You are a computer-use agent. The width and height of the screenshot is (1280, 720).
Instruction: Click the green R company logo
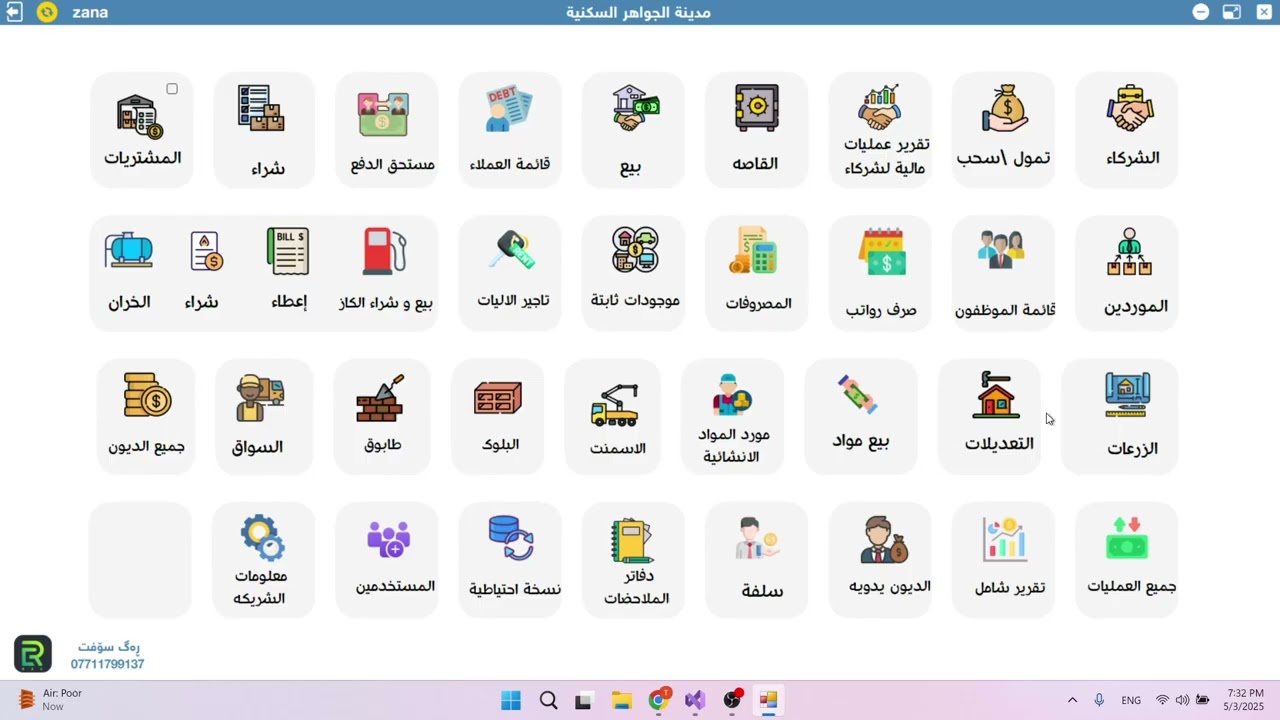point(32,654)
